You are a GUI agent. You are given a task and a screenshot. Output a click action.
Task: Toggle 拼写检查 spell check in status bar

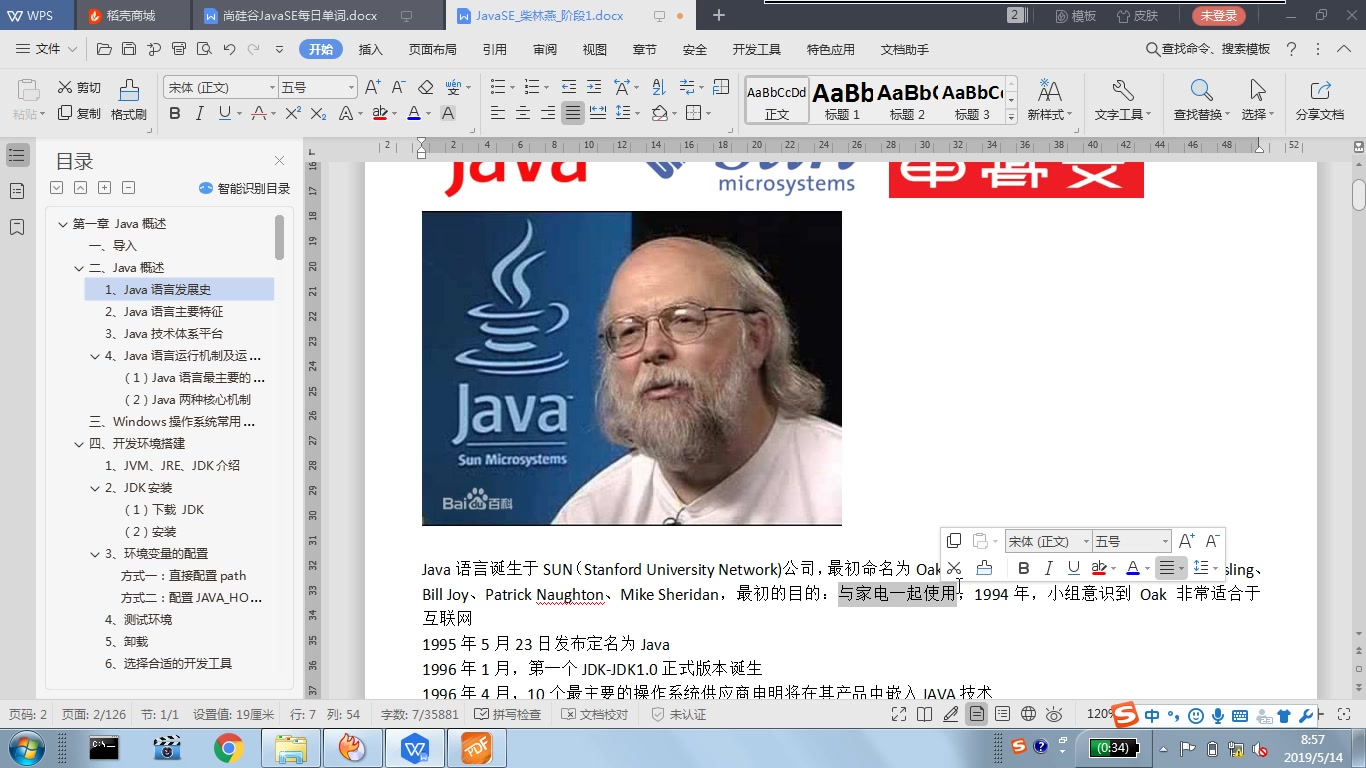coord(509,714)
